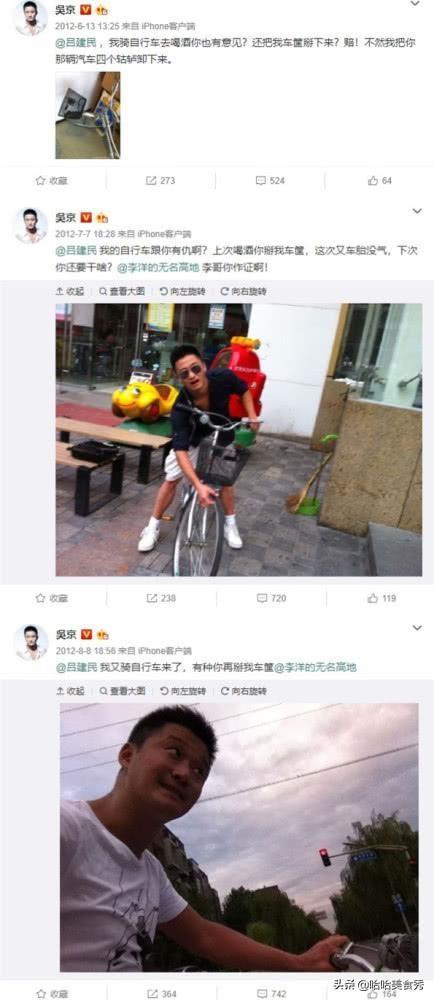Repost second post showing 238 shares
Image resolution: width=434 pixels, height=1000 pixels.
[x=161, y=598]
